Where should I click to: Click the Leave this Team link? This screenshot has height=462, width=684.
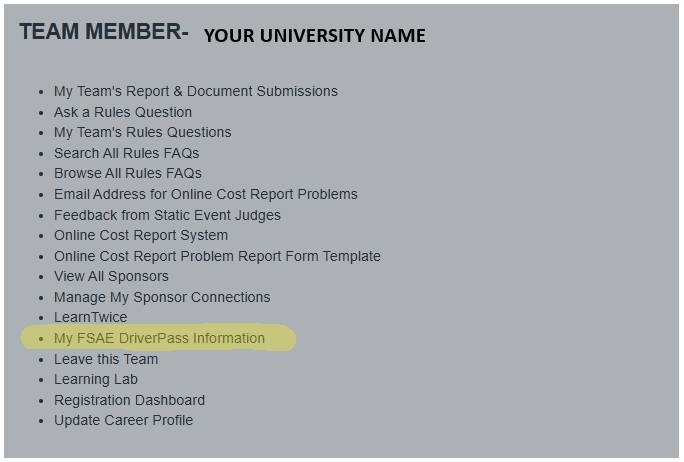click(x=105, y=359)
